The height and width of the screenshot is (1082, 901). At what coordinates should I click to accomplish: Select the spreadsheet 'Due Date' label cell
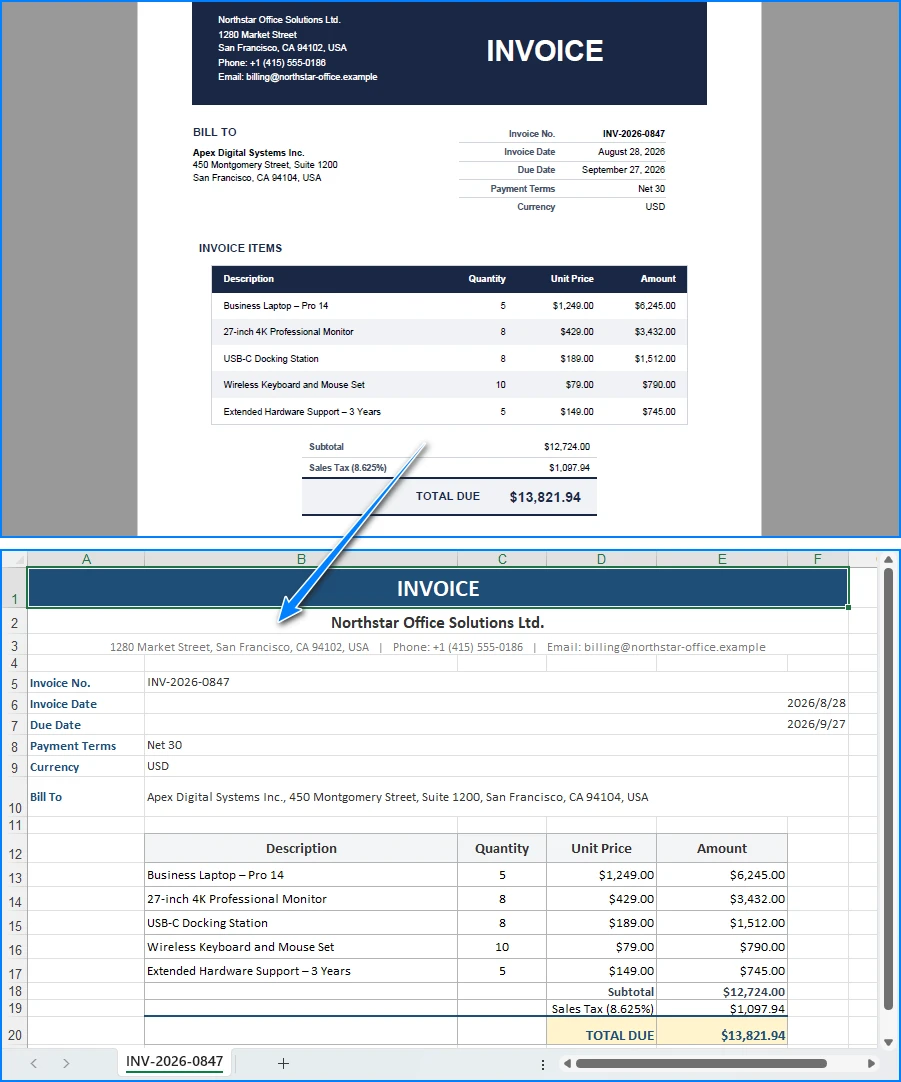point(86,725)
